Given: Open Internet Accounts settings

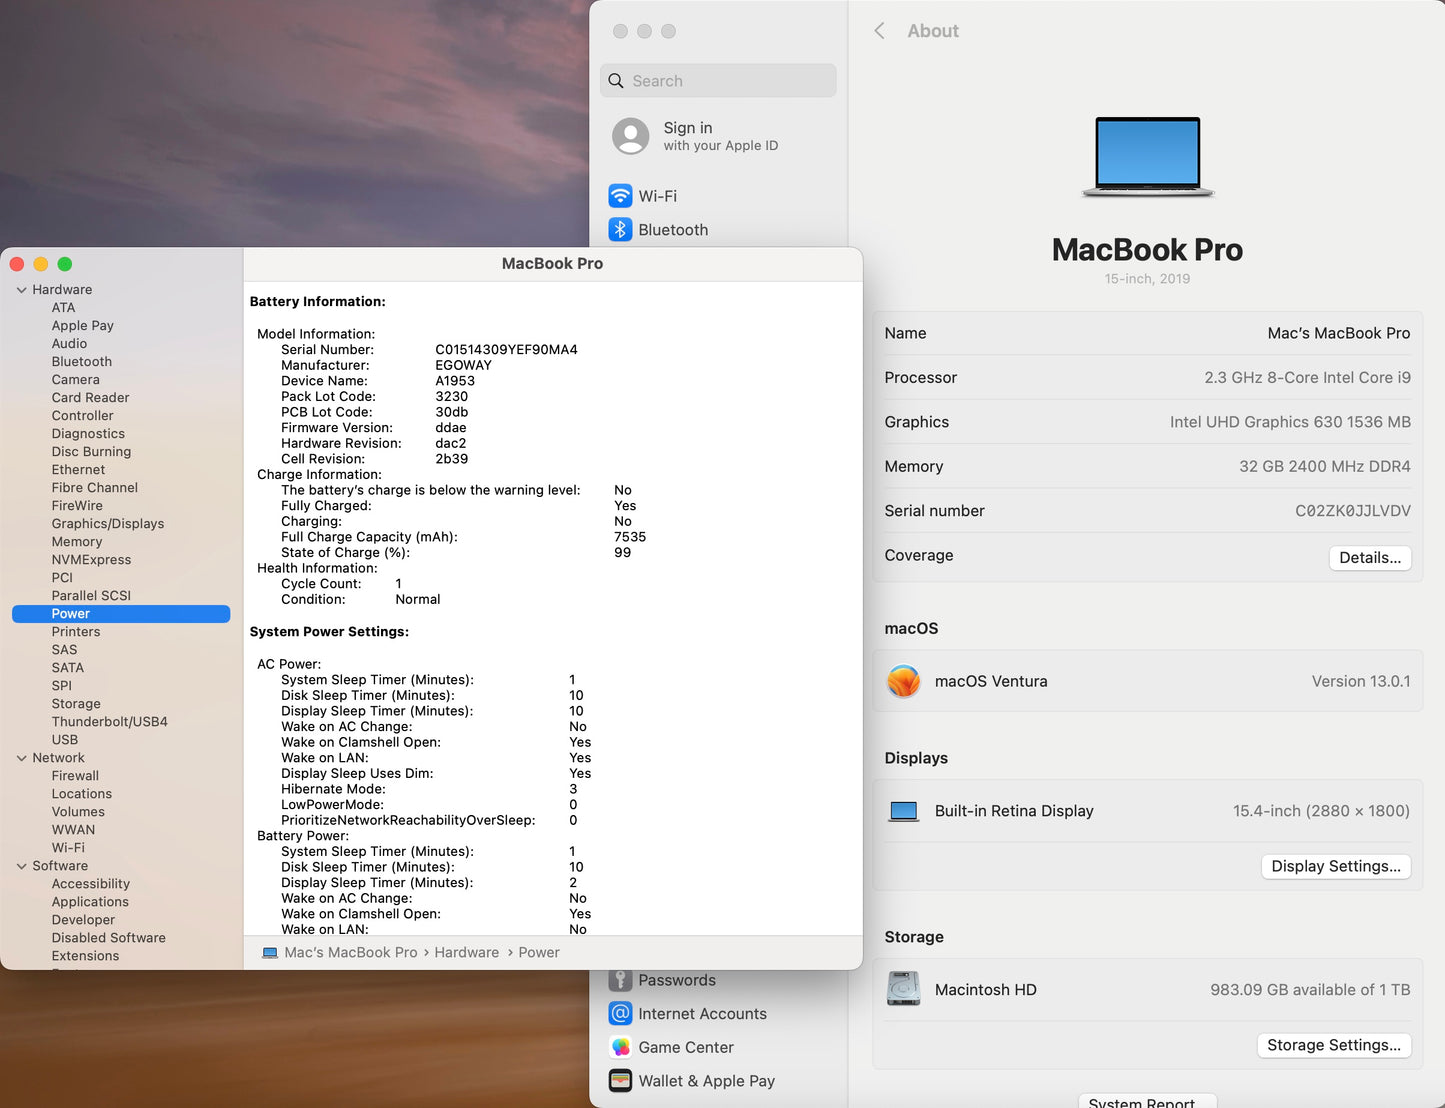Looking at the screenshot, I should (620, 1013).
